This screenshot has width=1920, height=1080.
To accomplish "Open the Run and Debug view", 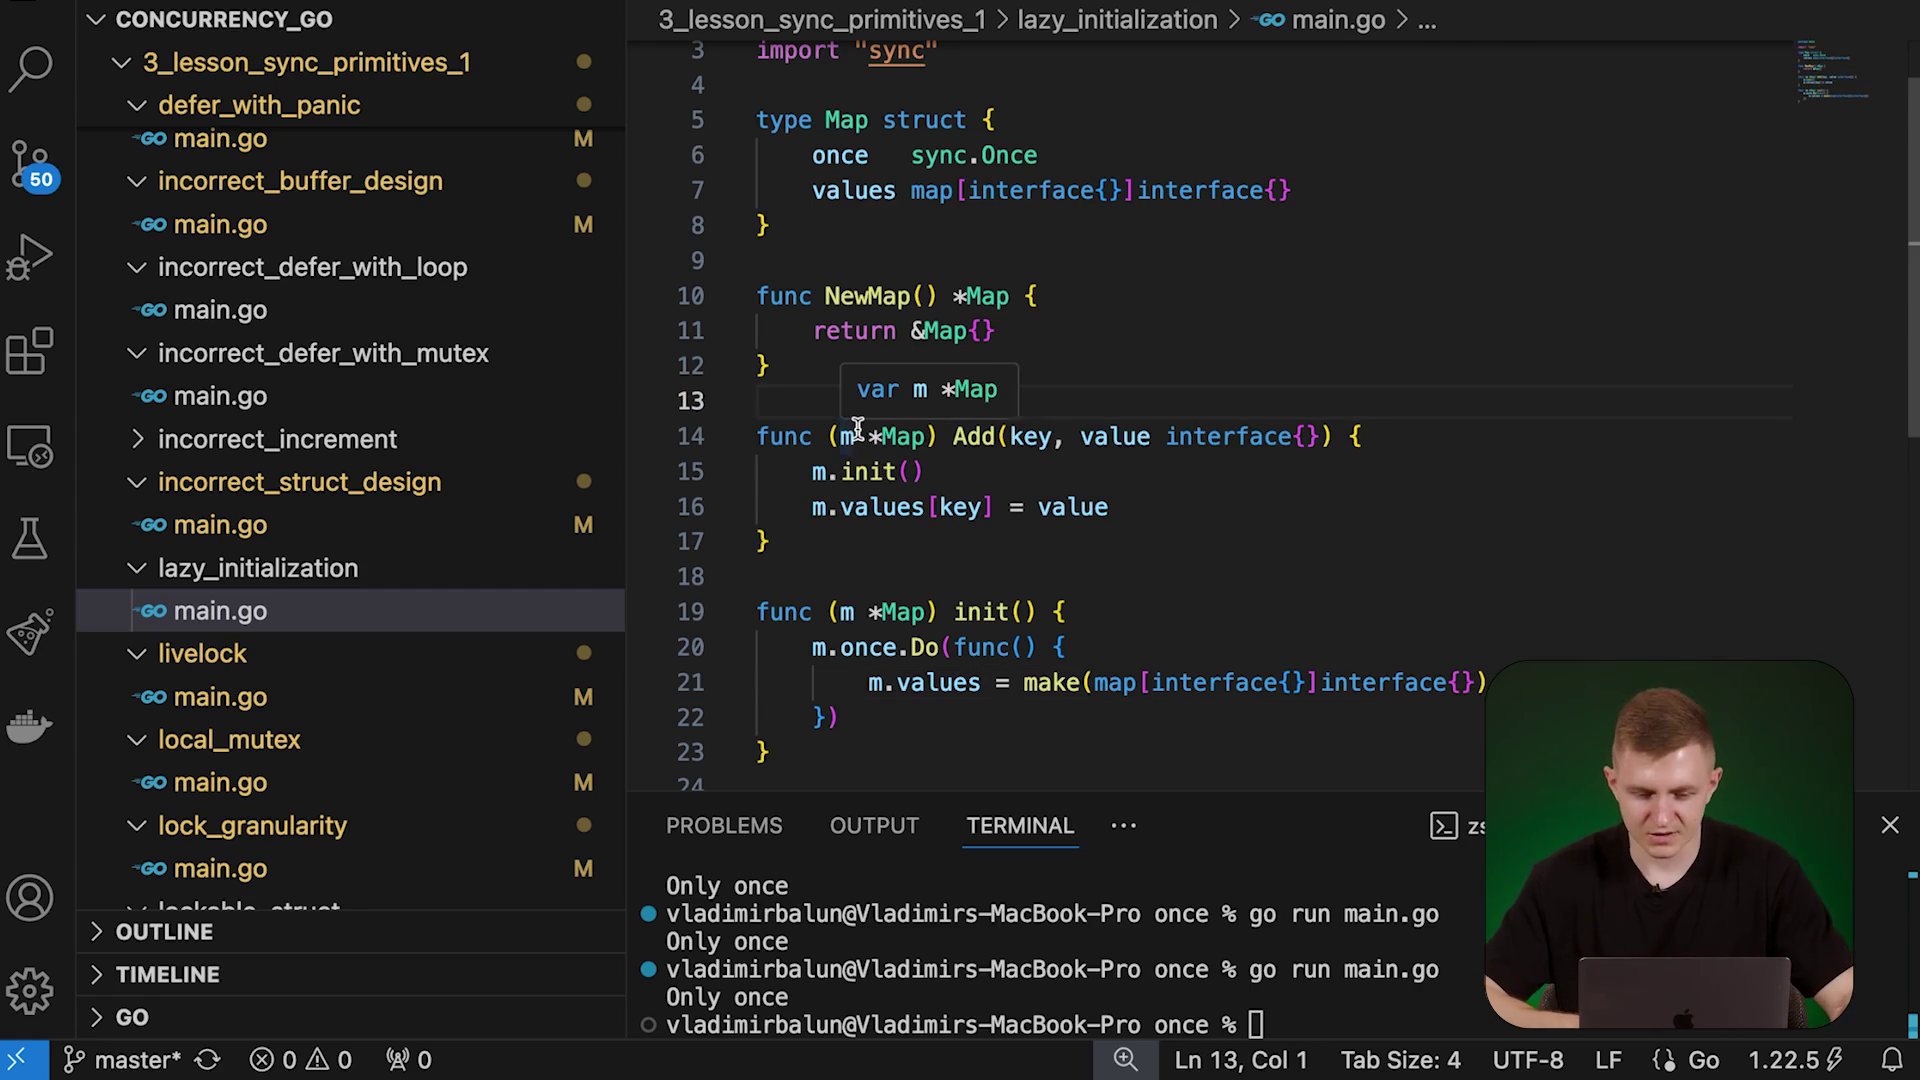I will [30, 257].
